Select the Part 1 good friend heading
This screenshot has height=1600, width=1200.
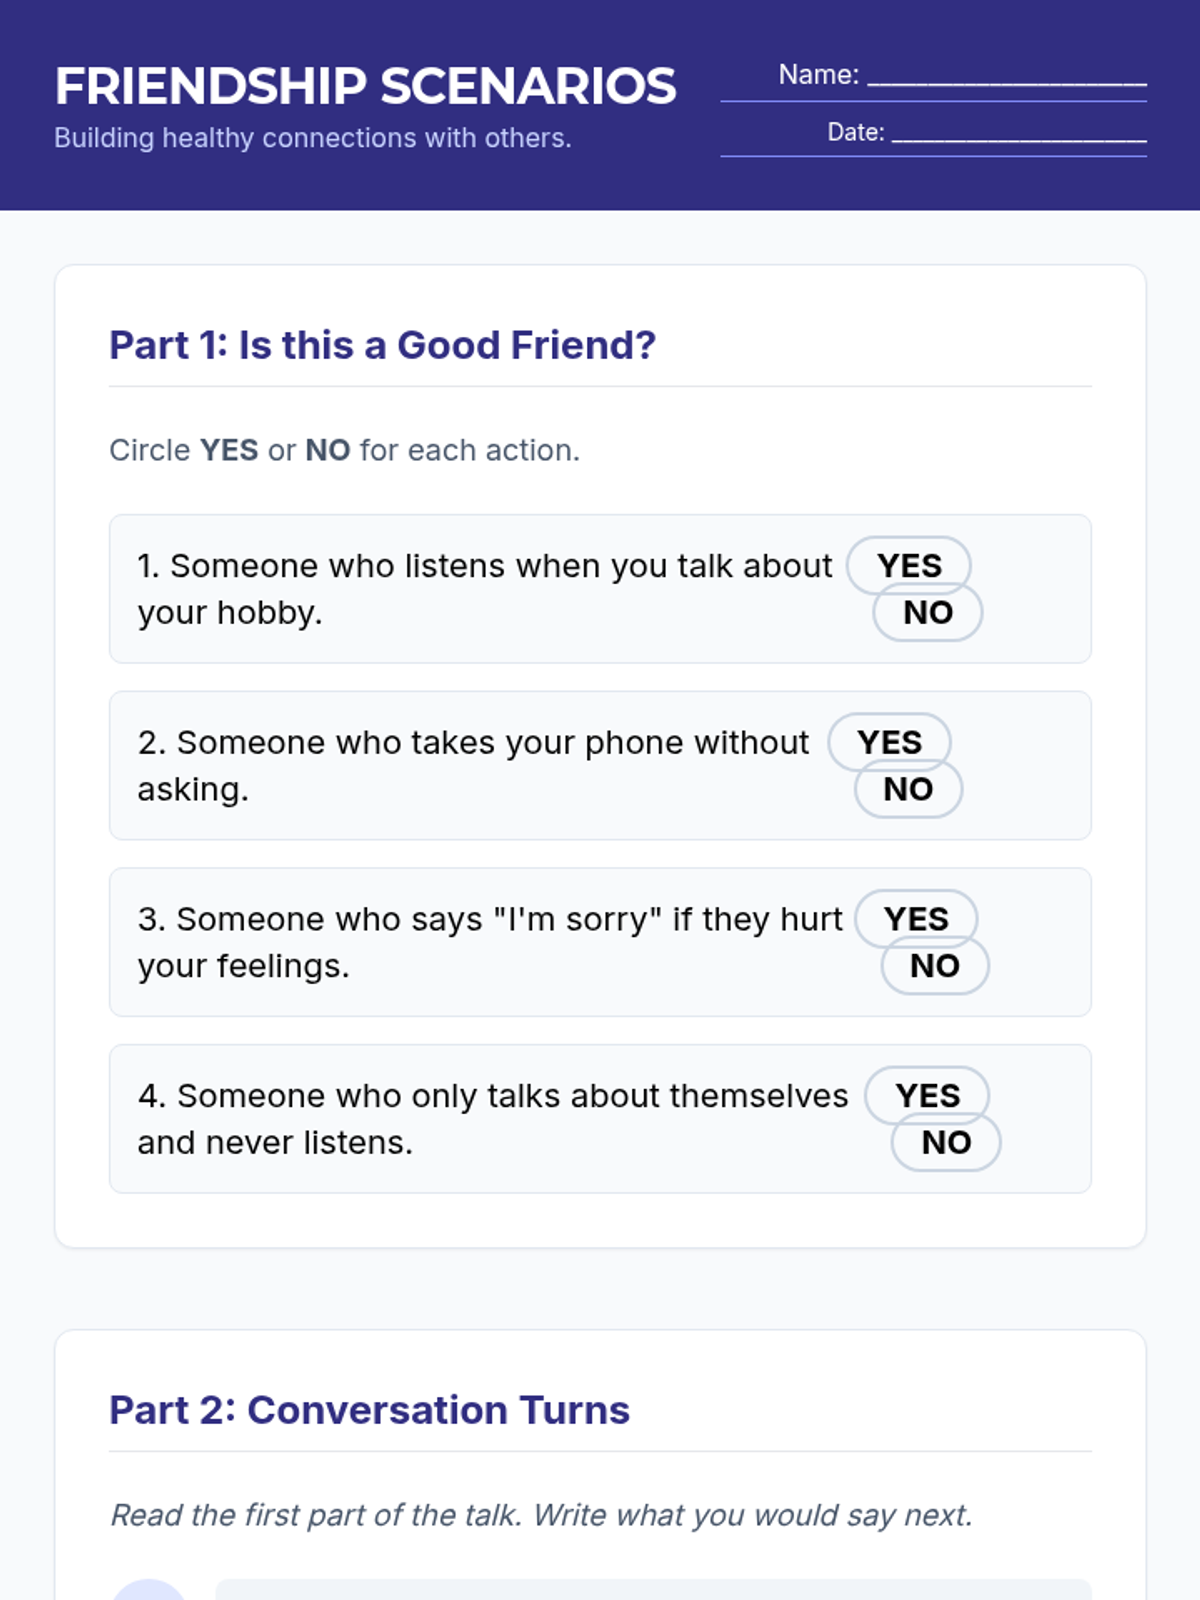382,345
